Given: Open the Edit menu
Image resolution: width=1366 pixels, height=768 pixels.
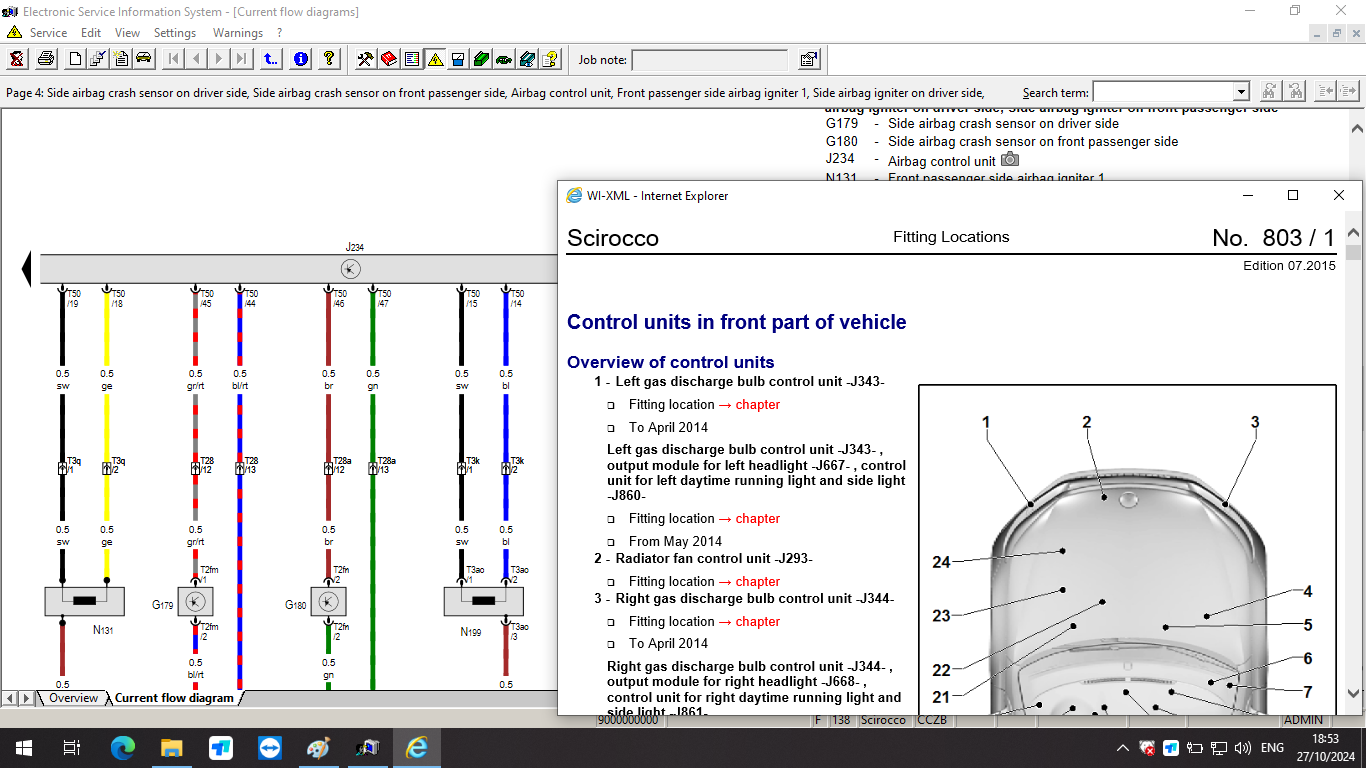Looking at the screenshot, I should pos(91,33).
